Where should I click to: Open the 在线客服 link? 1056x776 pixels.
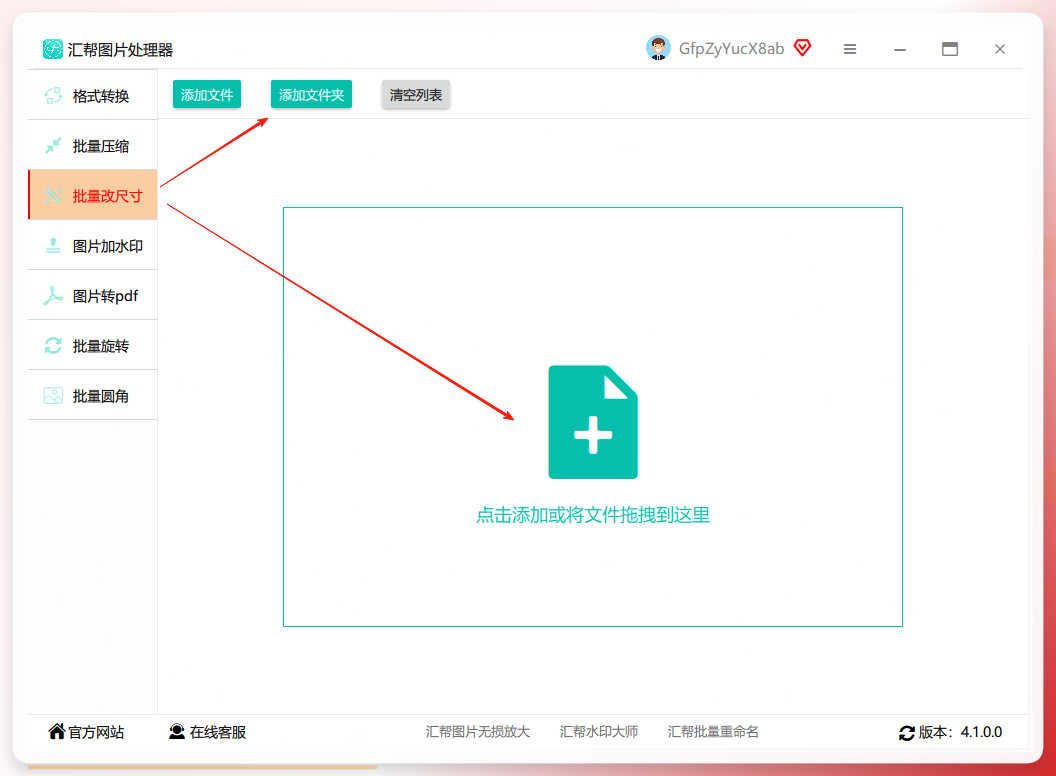tap(207, 732)
